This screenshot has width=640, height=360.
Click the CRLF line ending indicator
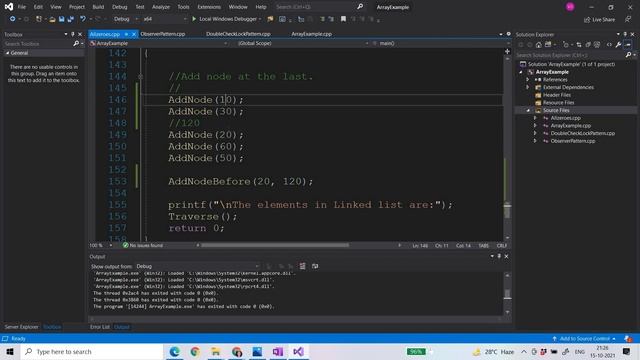coord(502,245)
